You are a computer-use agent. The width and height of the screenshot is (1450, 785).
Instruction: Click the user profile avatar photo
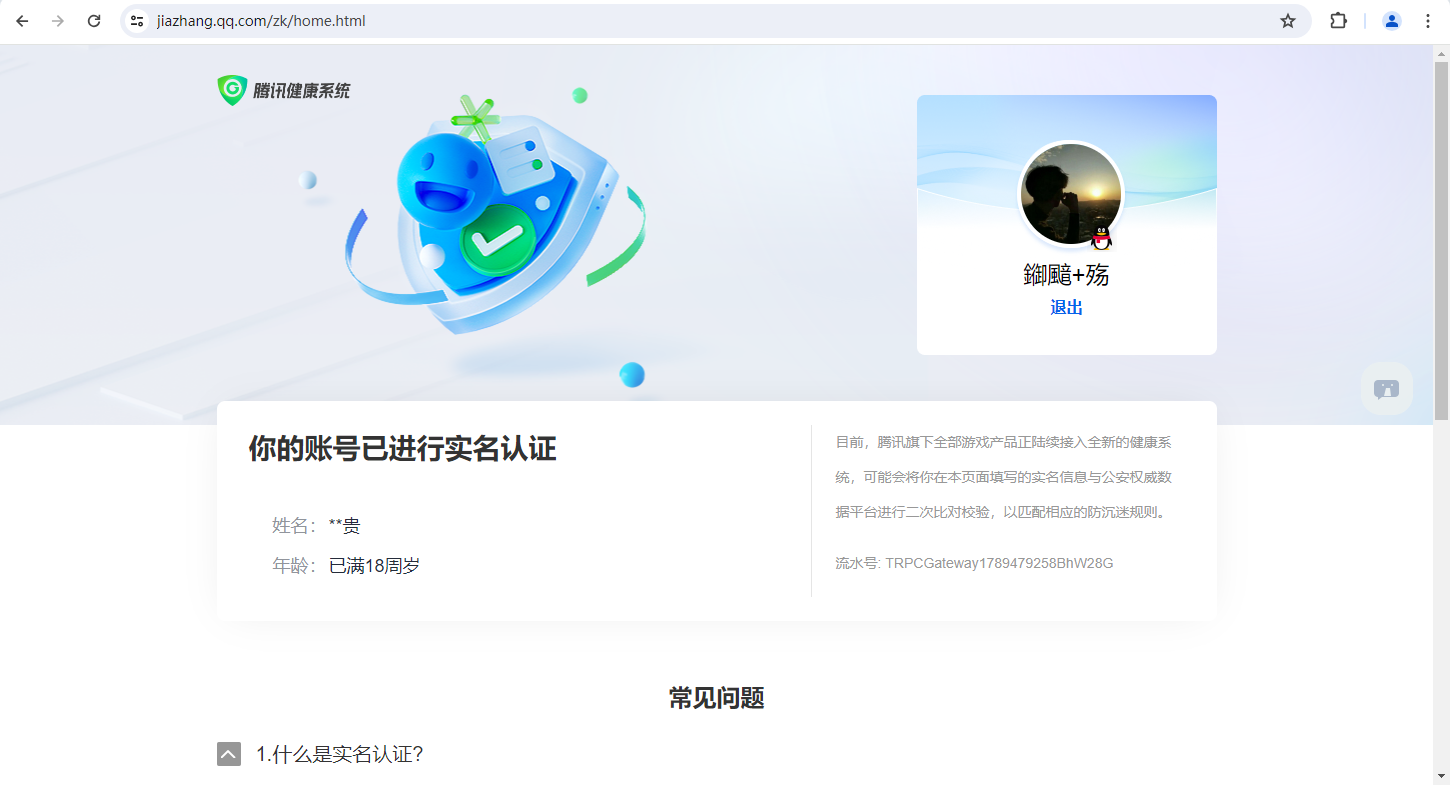point(1070,193)
